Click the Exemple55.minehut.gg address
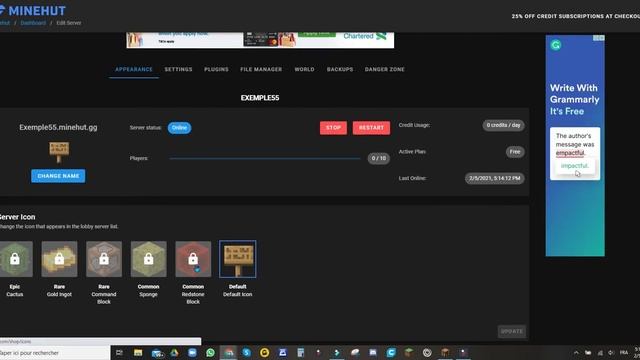 click(x=58, y=127)
